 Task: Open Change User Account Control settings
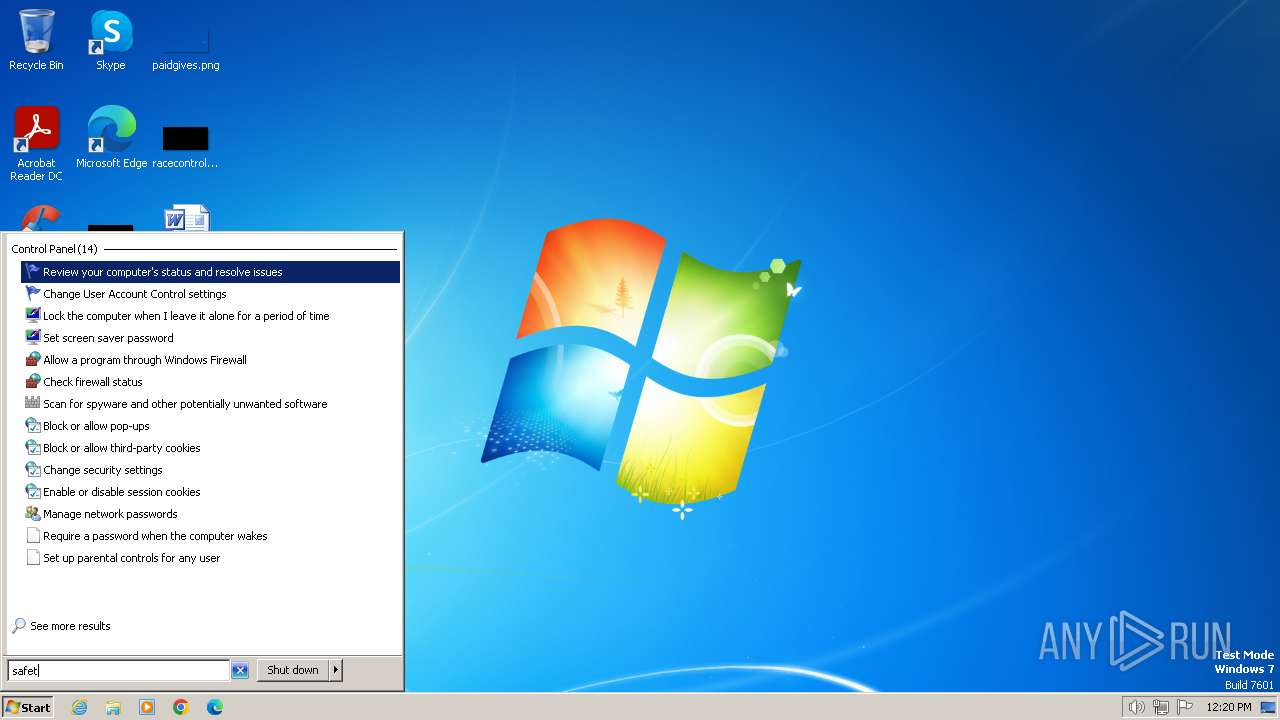coord(210,294)
